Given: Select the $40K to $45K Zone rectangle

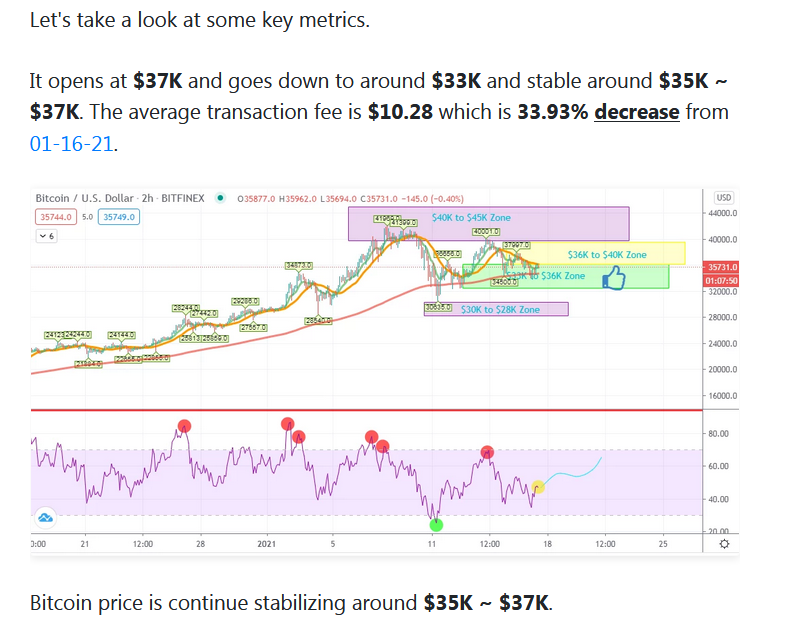Looking at the screenshot, I should click(488, 223).
